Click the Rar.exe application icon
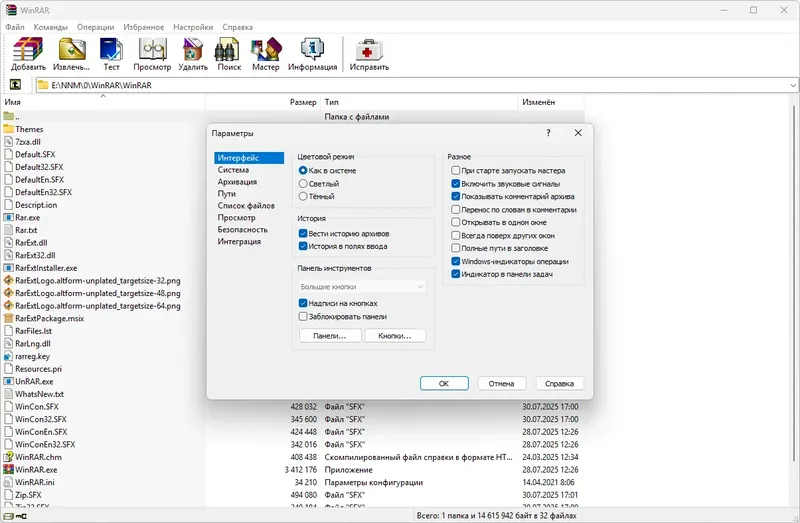Viewport: 800px width, 523px height. pos(8,217)
